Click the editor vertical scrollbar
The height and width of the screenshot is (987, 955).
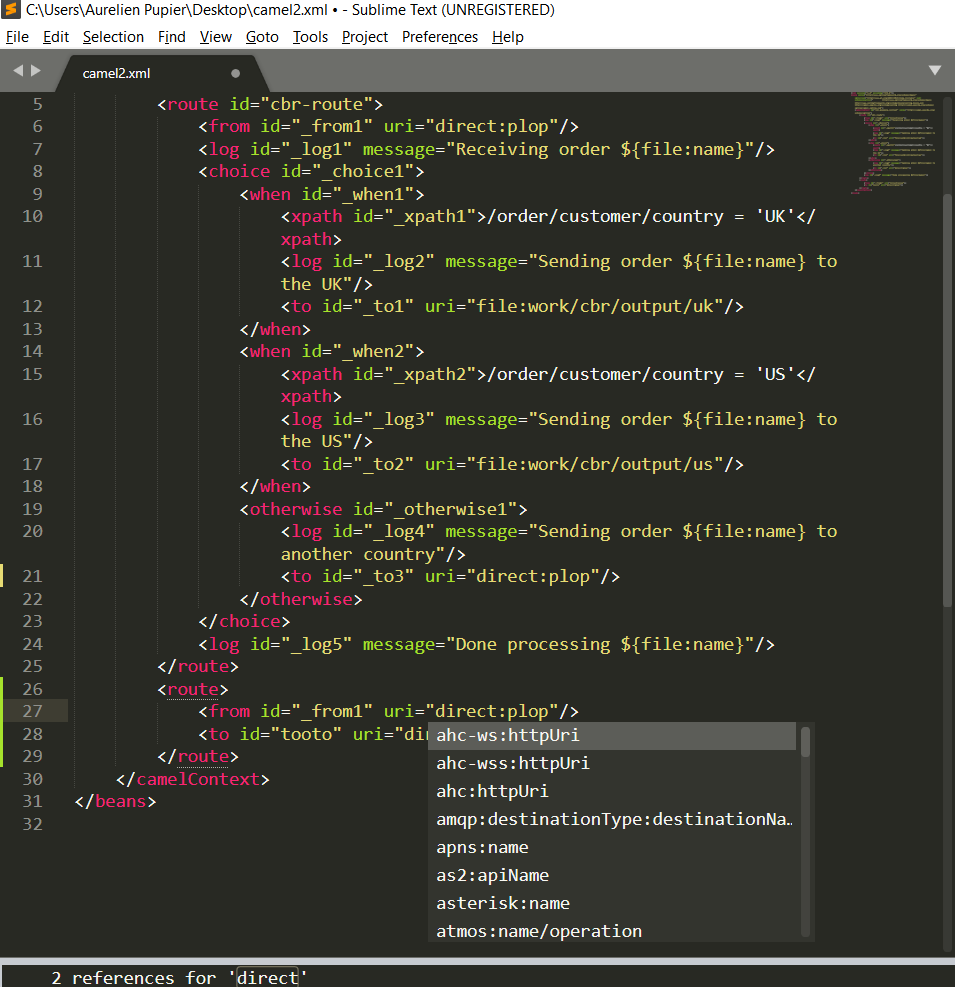pyautogui.click(x=947, y=400)
